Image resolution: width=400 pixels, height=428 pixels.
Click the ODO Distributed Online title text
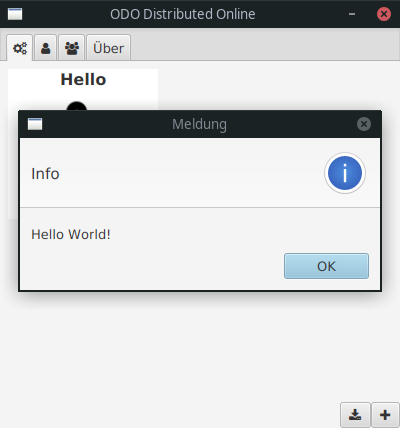coord(183,14)
